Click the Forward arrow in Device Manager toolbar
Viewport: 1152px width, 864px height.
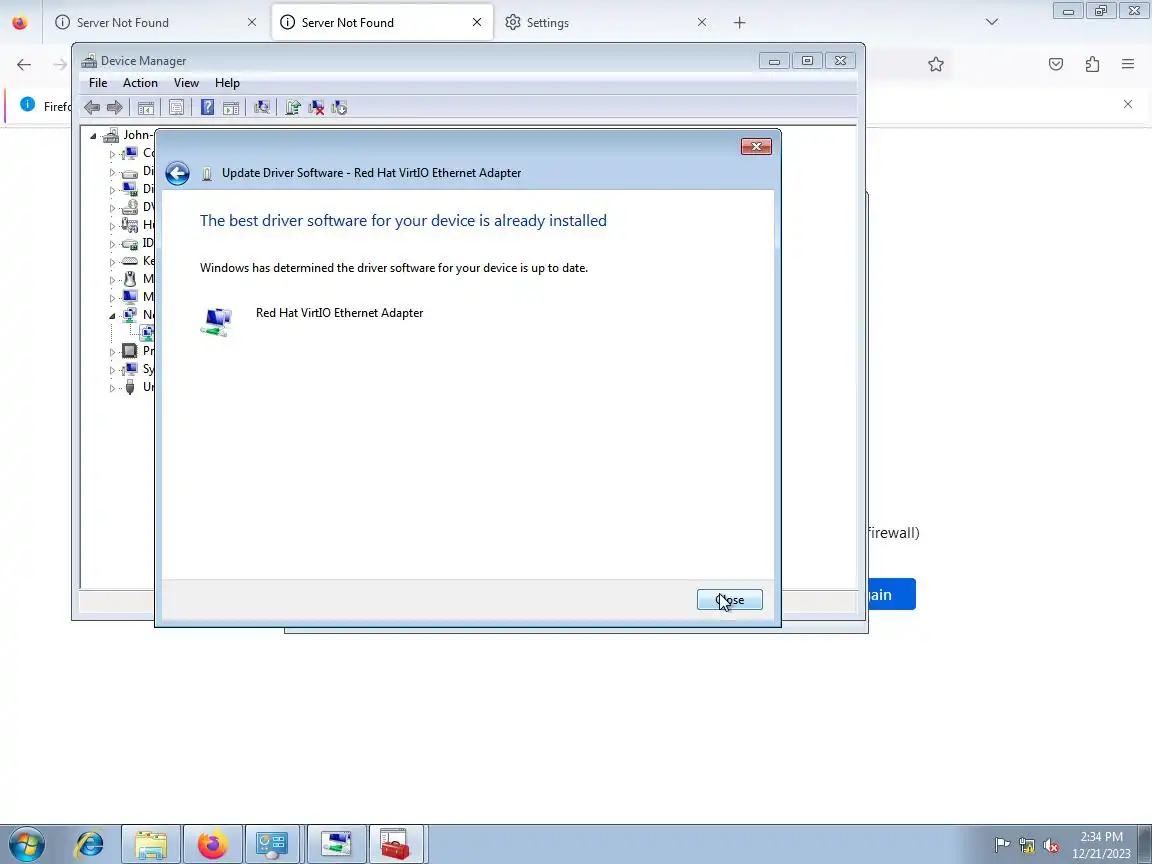click(115, 108)
